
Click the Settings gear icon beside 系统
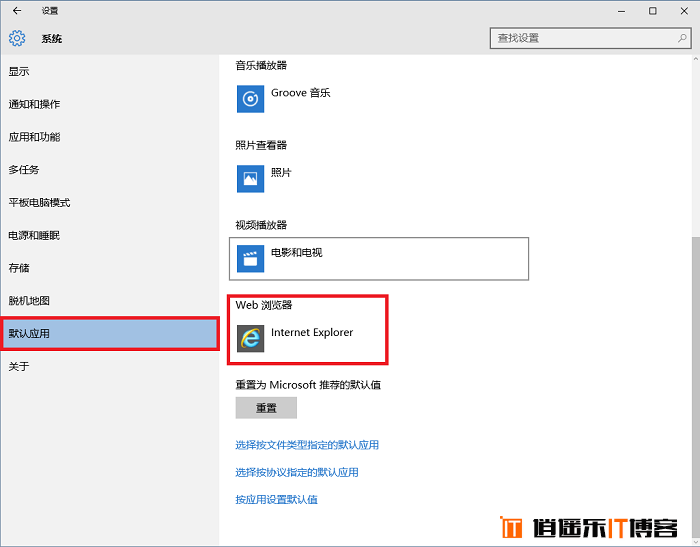tap(17, 38)
